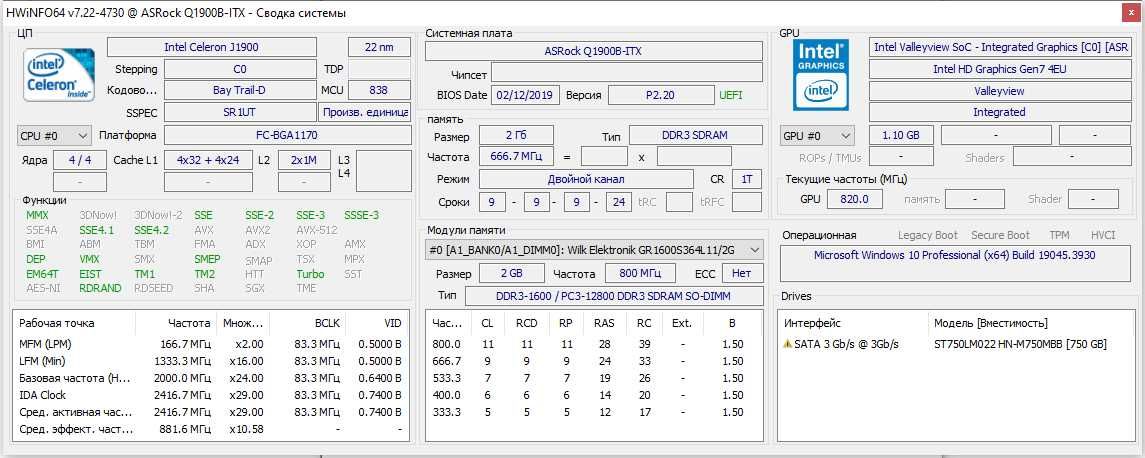Select the 533.3 timing row

[594, 378]
